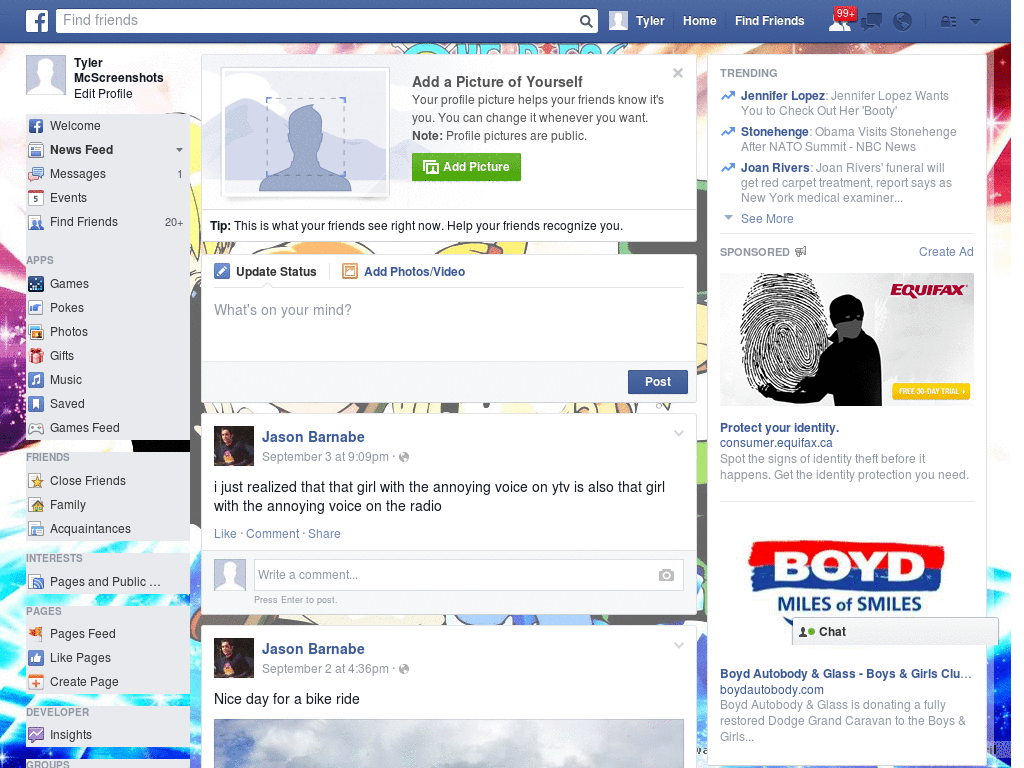Click the Games Feed controller icon
This screenshot has width=1024, height=768.
click(36, 428)
